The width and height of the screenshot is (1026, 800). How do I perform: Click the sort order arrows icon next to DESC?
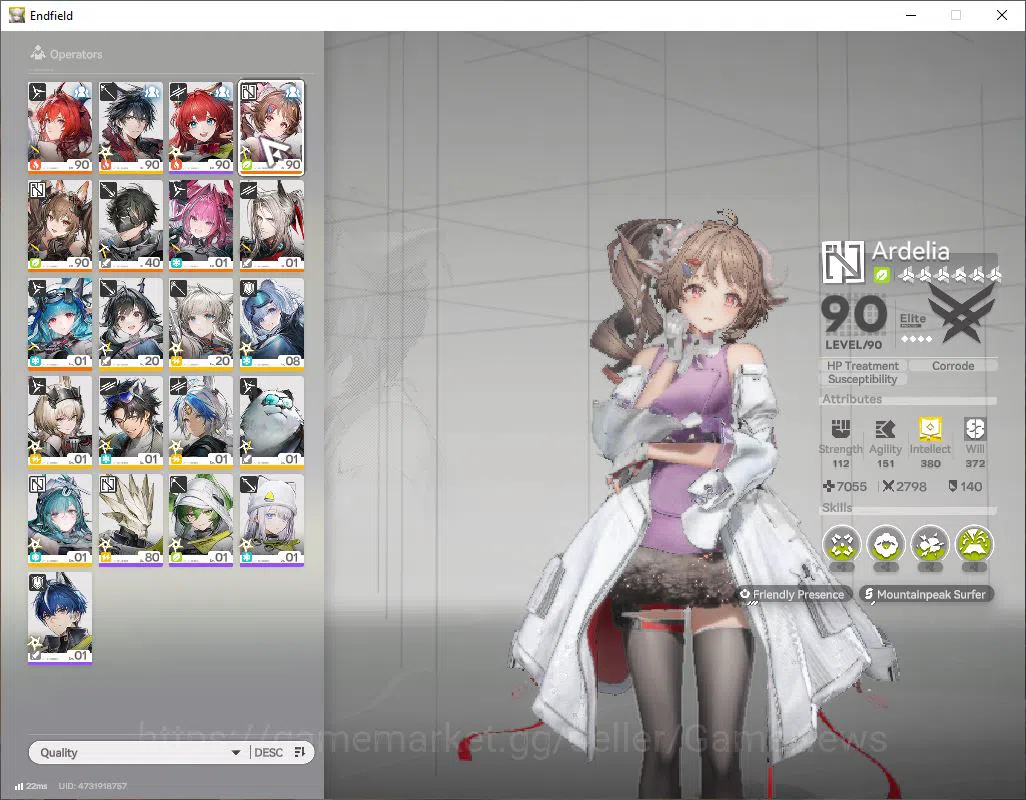[300, 752]
